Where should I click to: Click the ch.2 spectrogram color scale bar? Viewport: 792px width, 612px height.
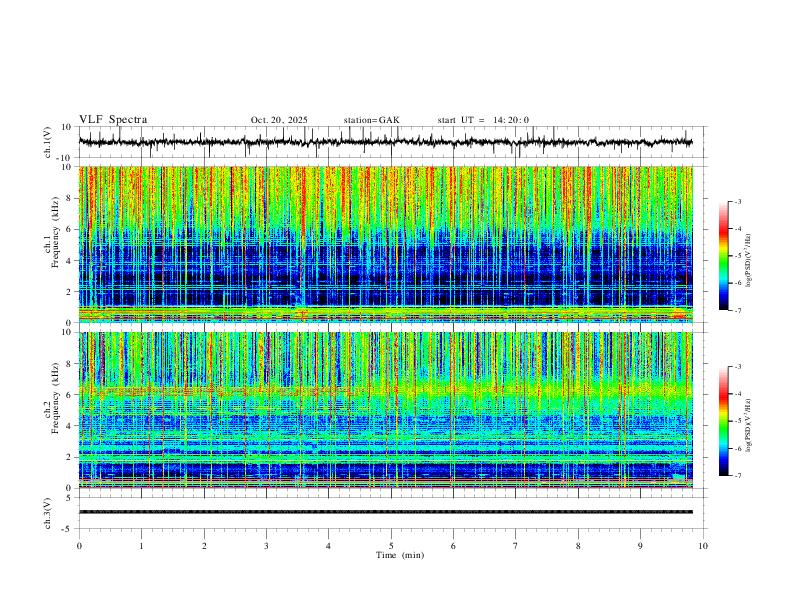pos(724,421)
